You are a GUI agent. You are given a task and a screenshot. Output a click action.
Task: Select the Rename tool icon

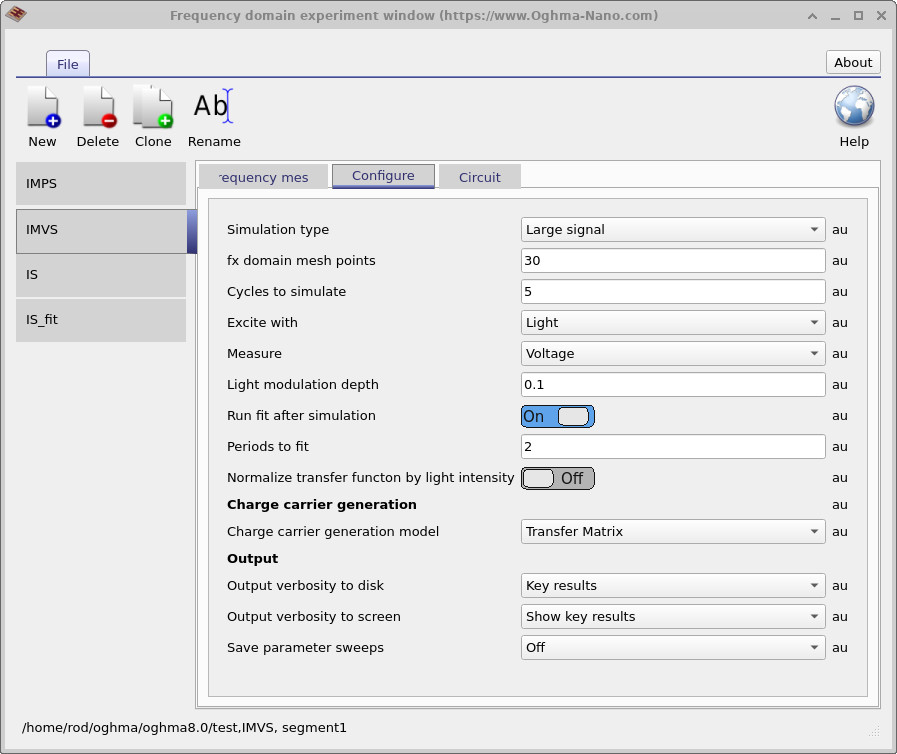pos(212,106)
